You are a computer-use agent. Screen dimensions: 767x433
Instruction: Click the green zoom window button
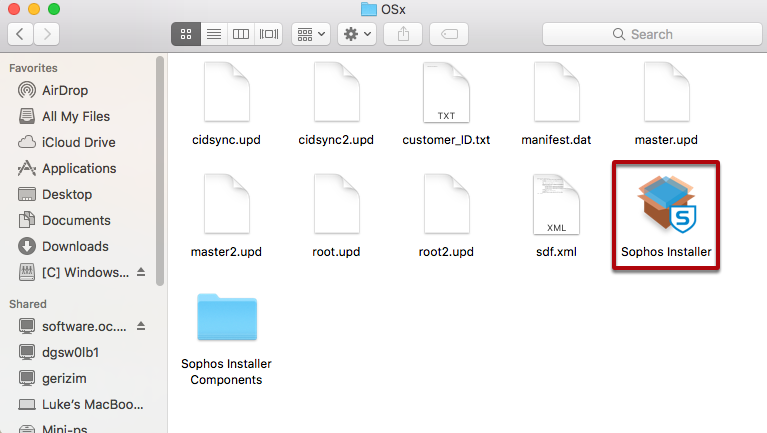54,9
